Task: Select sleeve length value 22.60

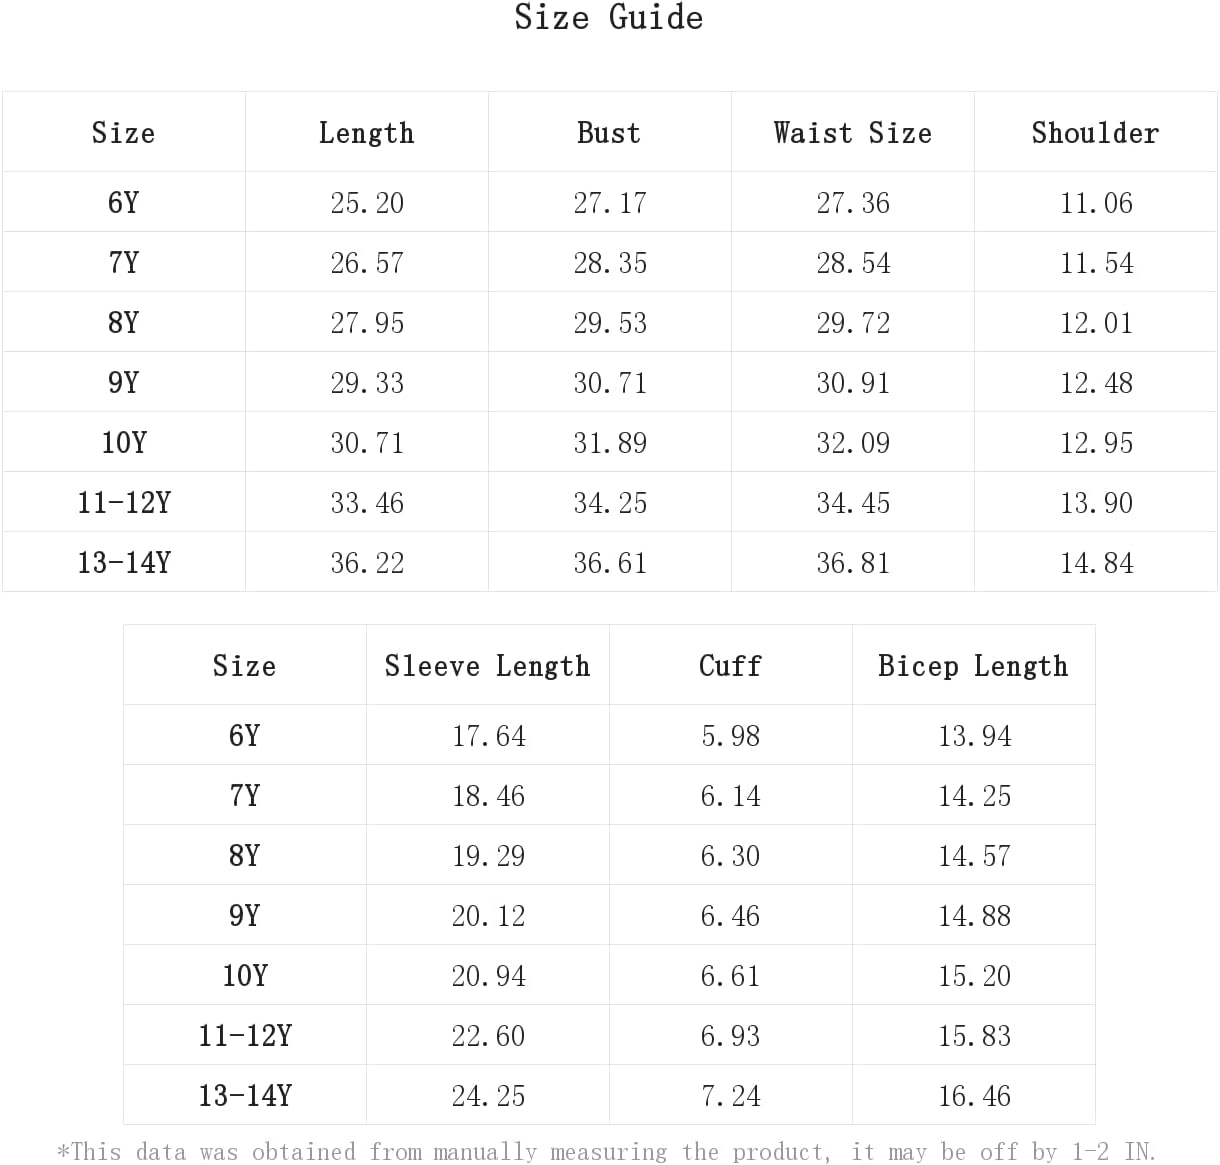Action: coord(488,1036)
